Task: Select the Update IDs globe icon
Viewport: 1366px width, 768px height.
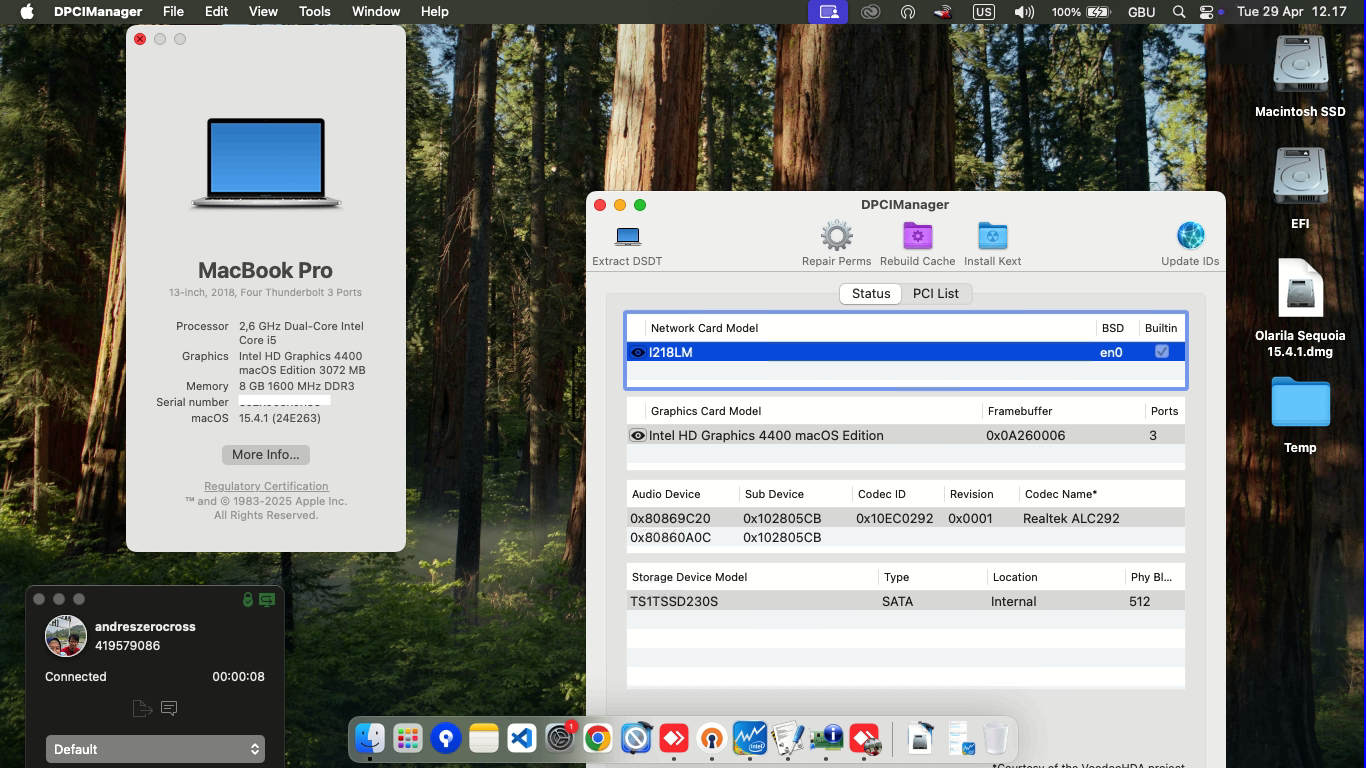Action: [x=1189, y=235]
